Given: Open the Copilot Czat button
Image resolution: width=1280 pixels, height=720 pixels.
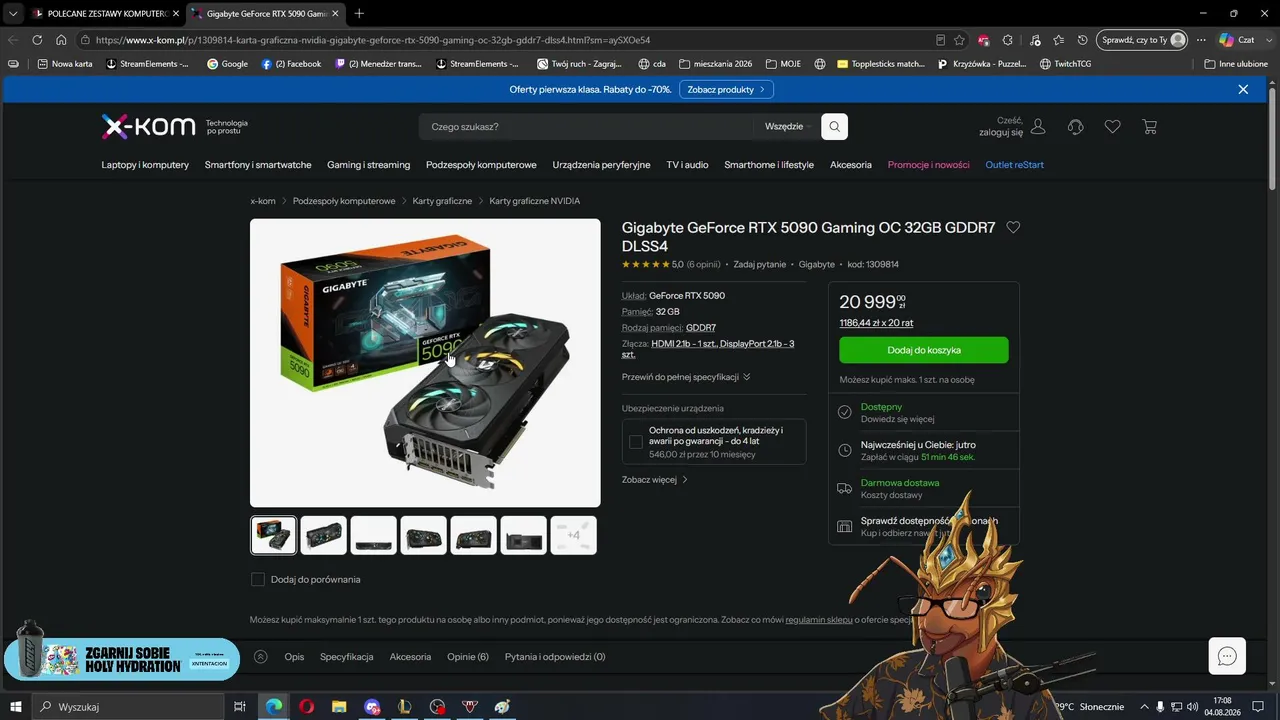Looking at the screenshot, I should coord(1236,40).
